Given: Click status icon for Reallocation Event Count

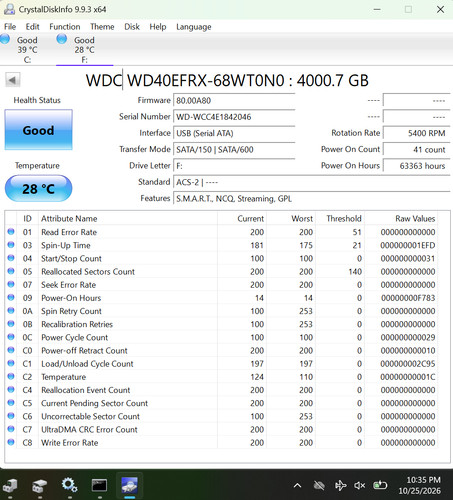Looking at the screenshot, I should (11, 389).
